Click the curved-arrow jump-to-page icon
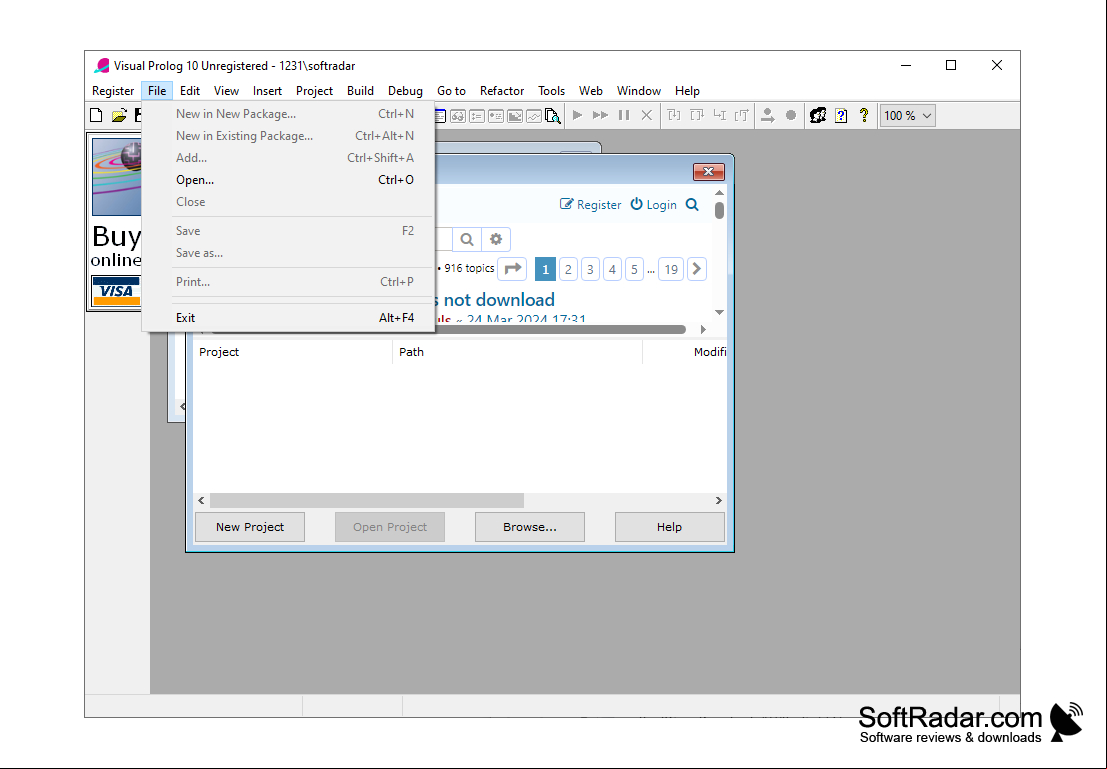This screenshot has width=1107, height=769. coord(513,269)
